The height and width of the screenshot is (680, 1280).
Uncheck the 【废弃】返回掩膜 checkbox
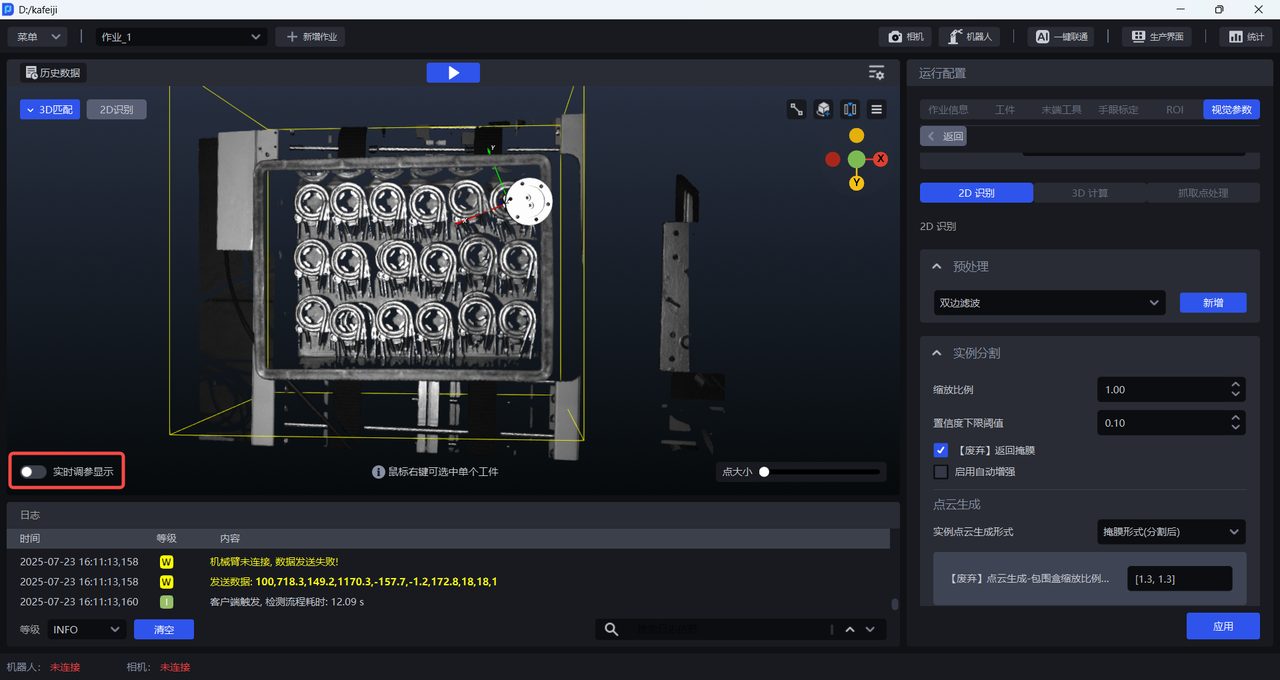pos(940,451)
